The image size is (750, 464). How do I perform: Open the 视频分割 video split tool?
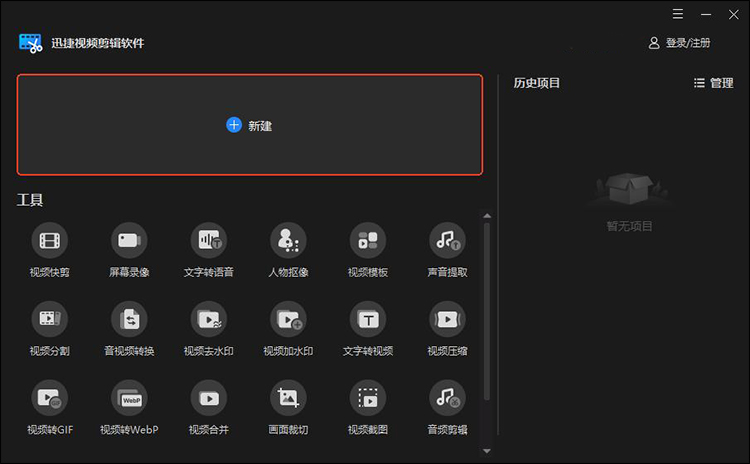(x=50, y=329)
